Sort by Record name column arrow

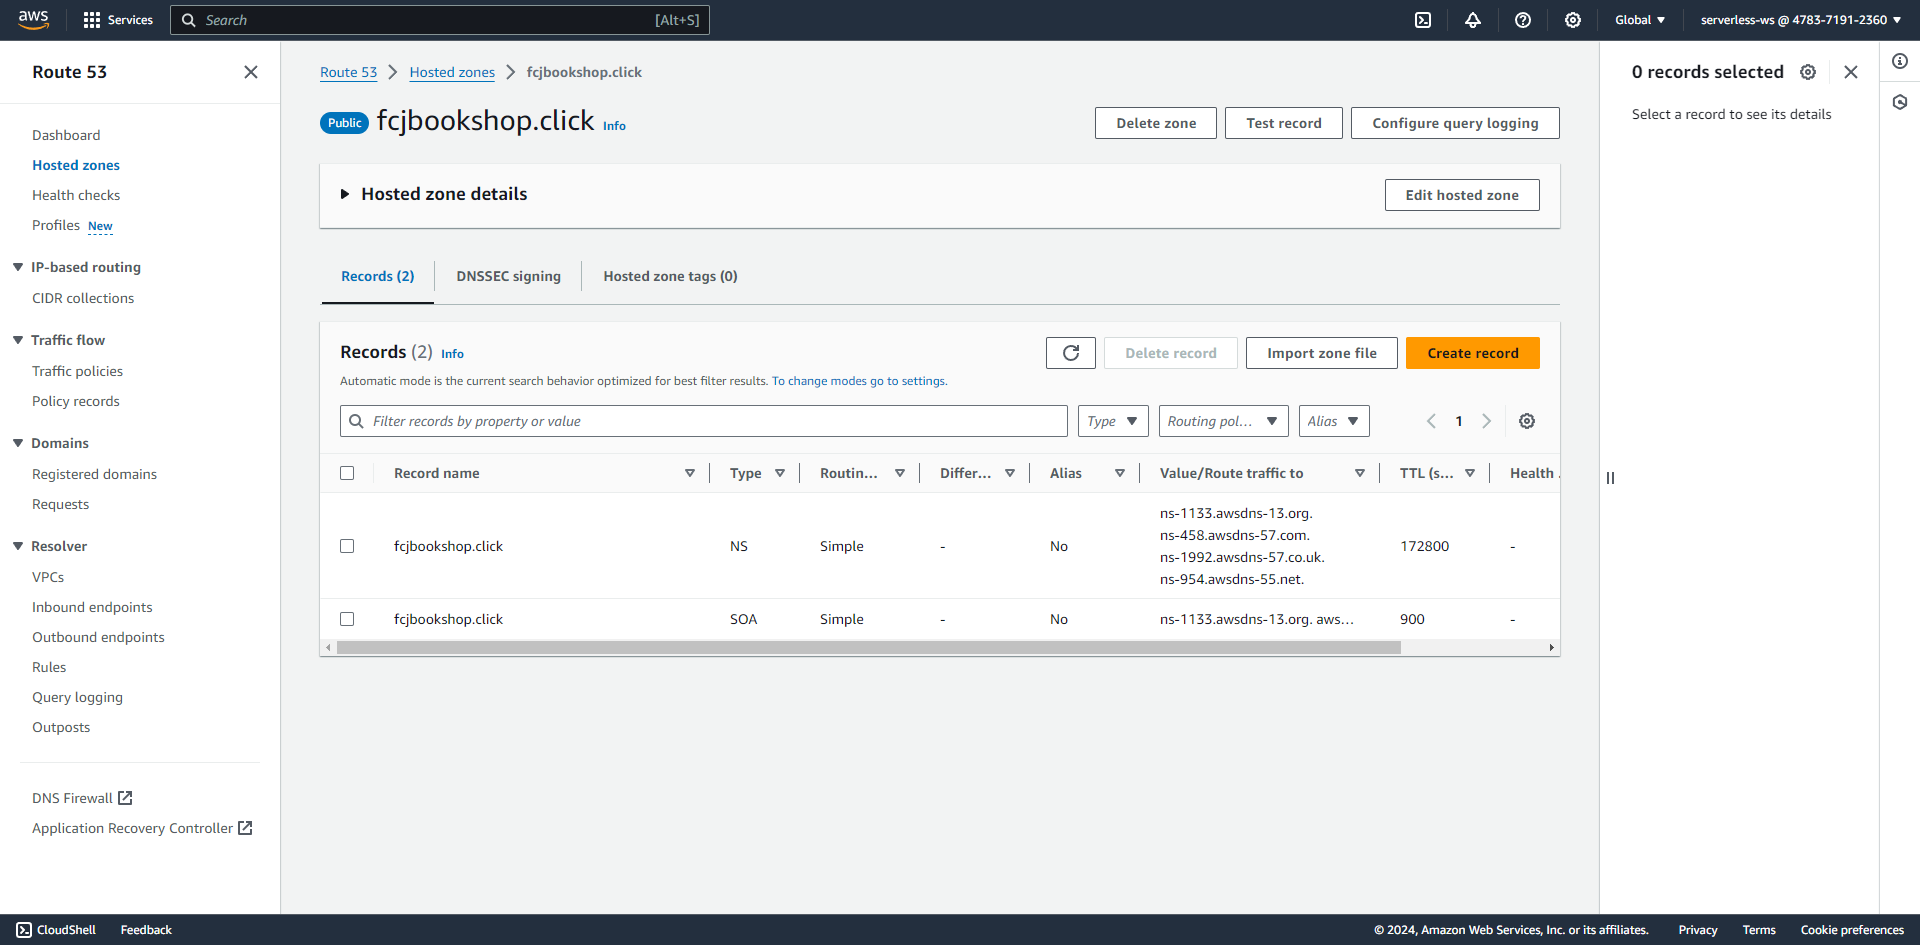pyautogui.click(x=690, y=473)
